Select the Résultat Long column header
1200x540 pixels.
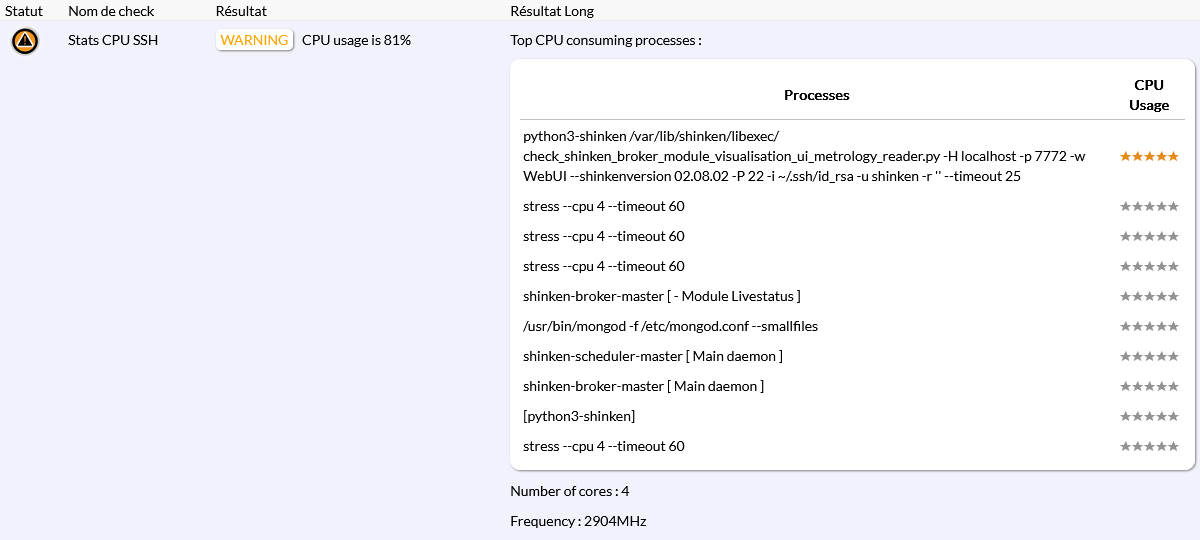click(x=552, y=11)
